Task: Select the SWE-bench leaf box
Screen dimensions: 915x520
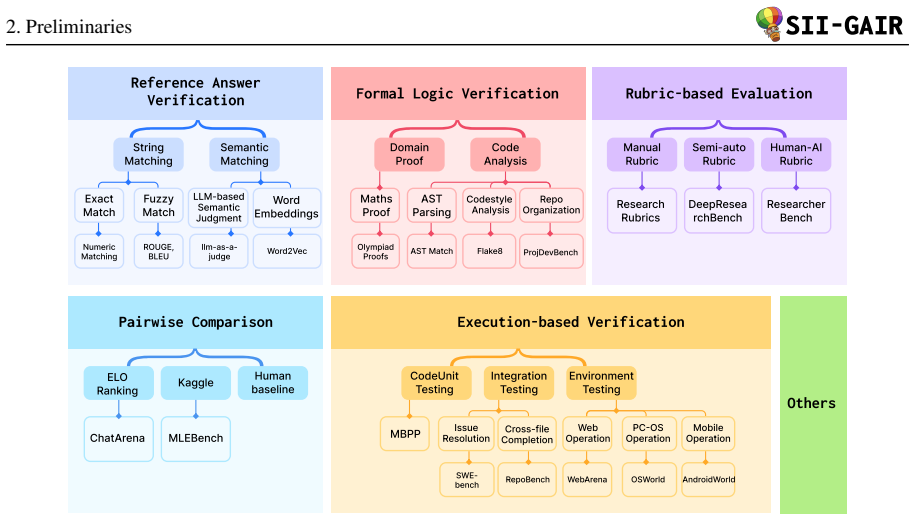Action: coord(467,480)
